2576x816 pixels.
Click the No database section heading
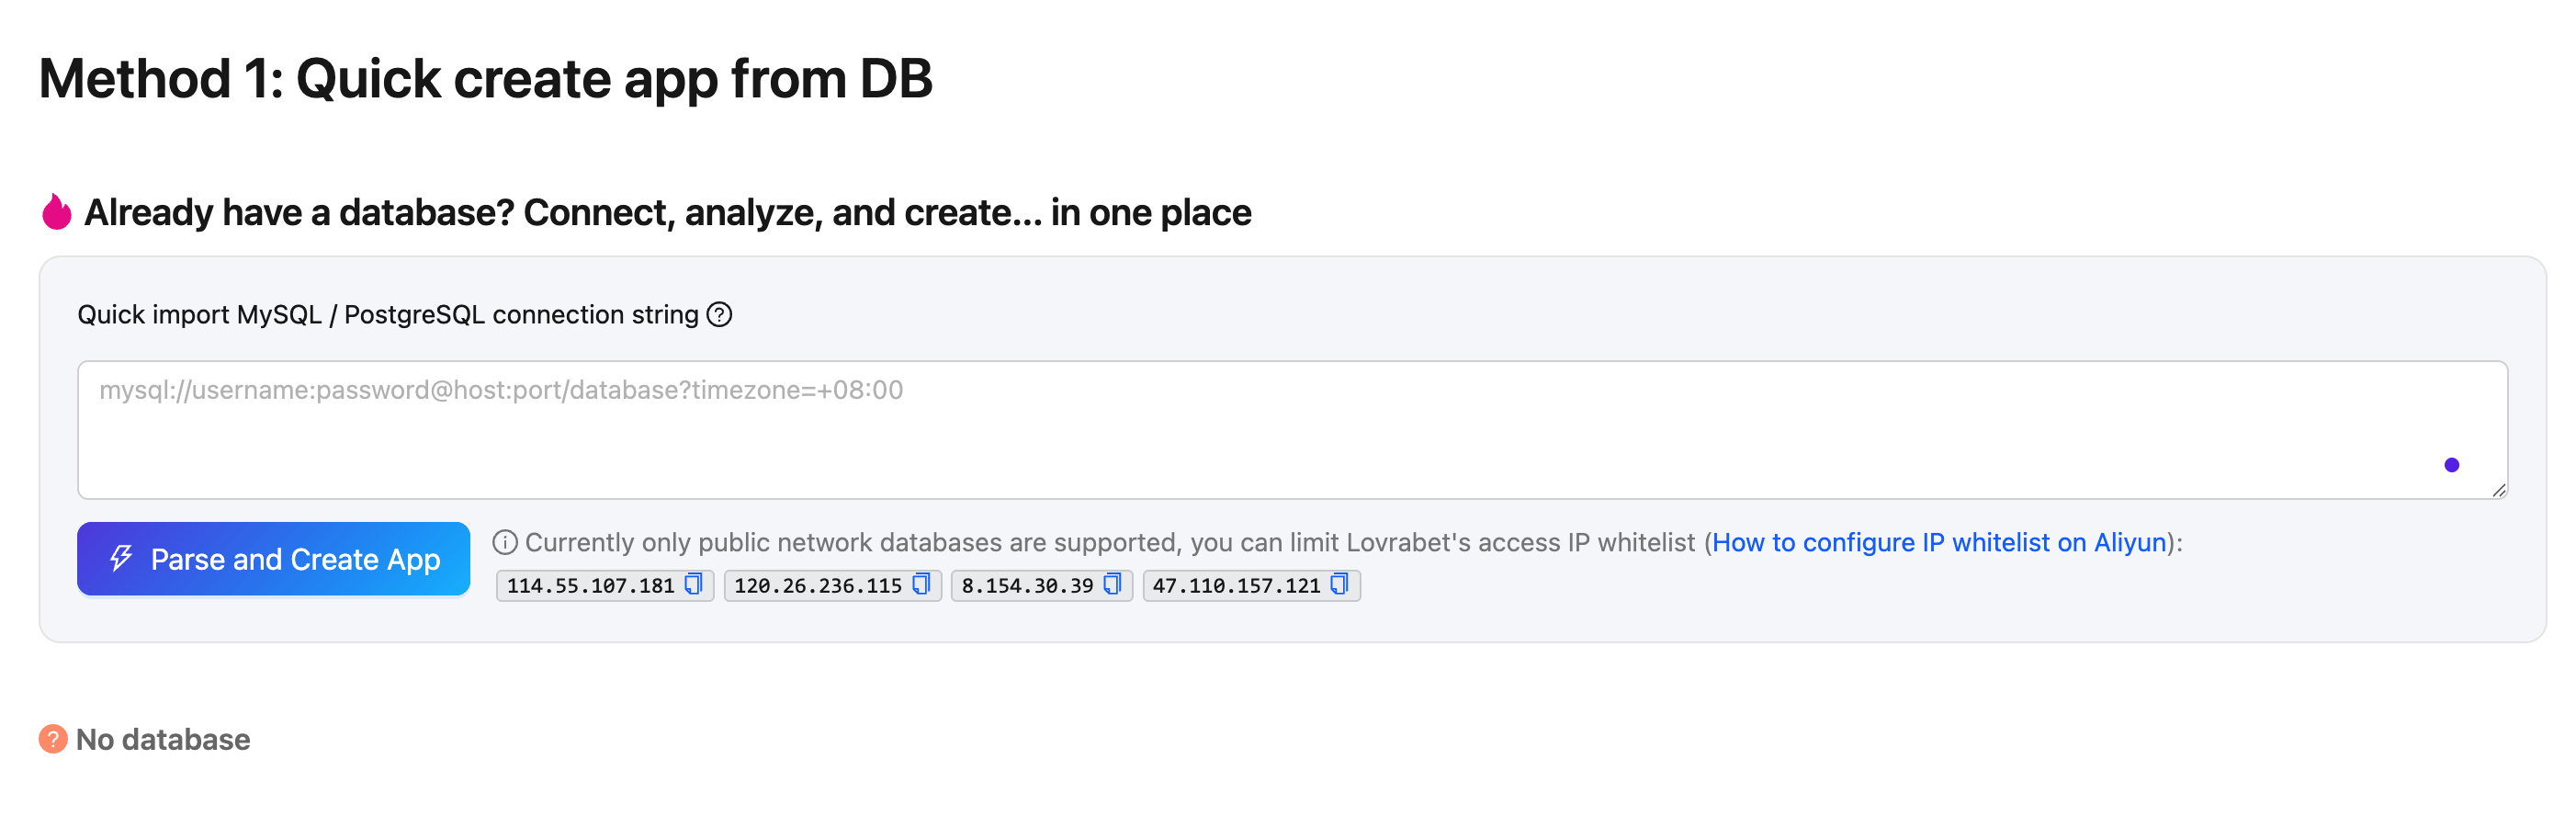click(163, 739)
